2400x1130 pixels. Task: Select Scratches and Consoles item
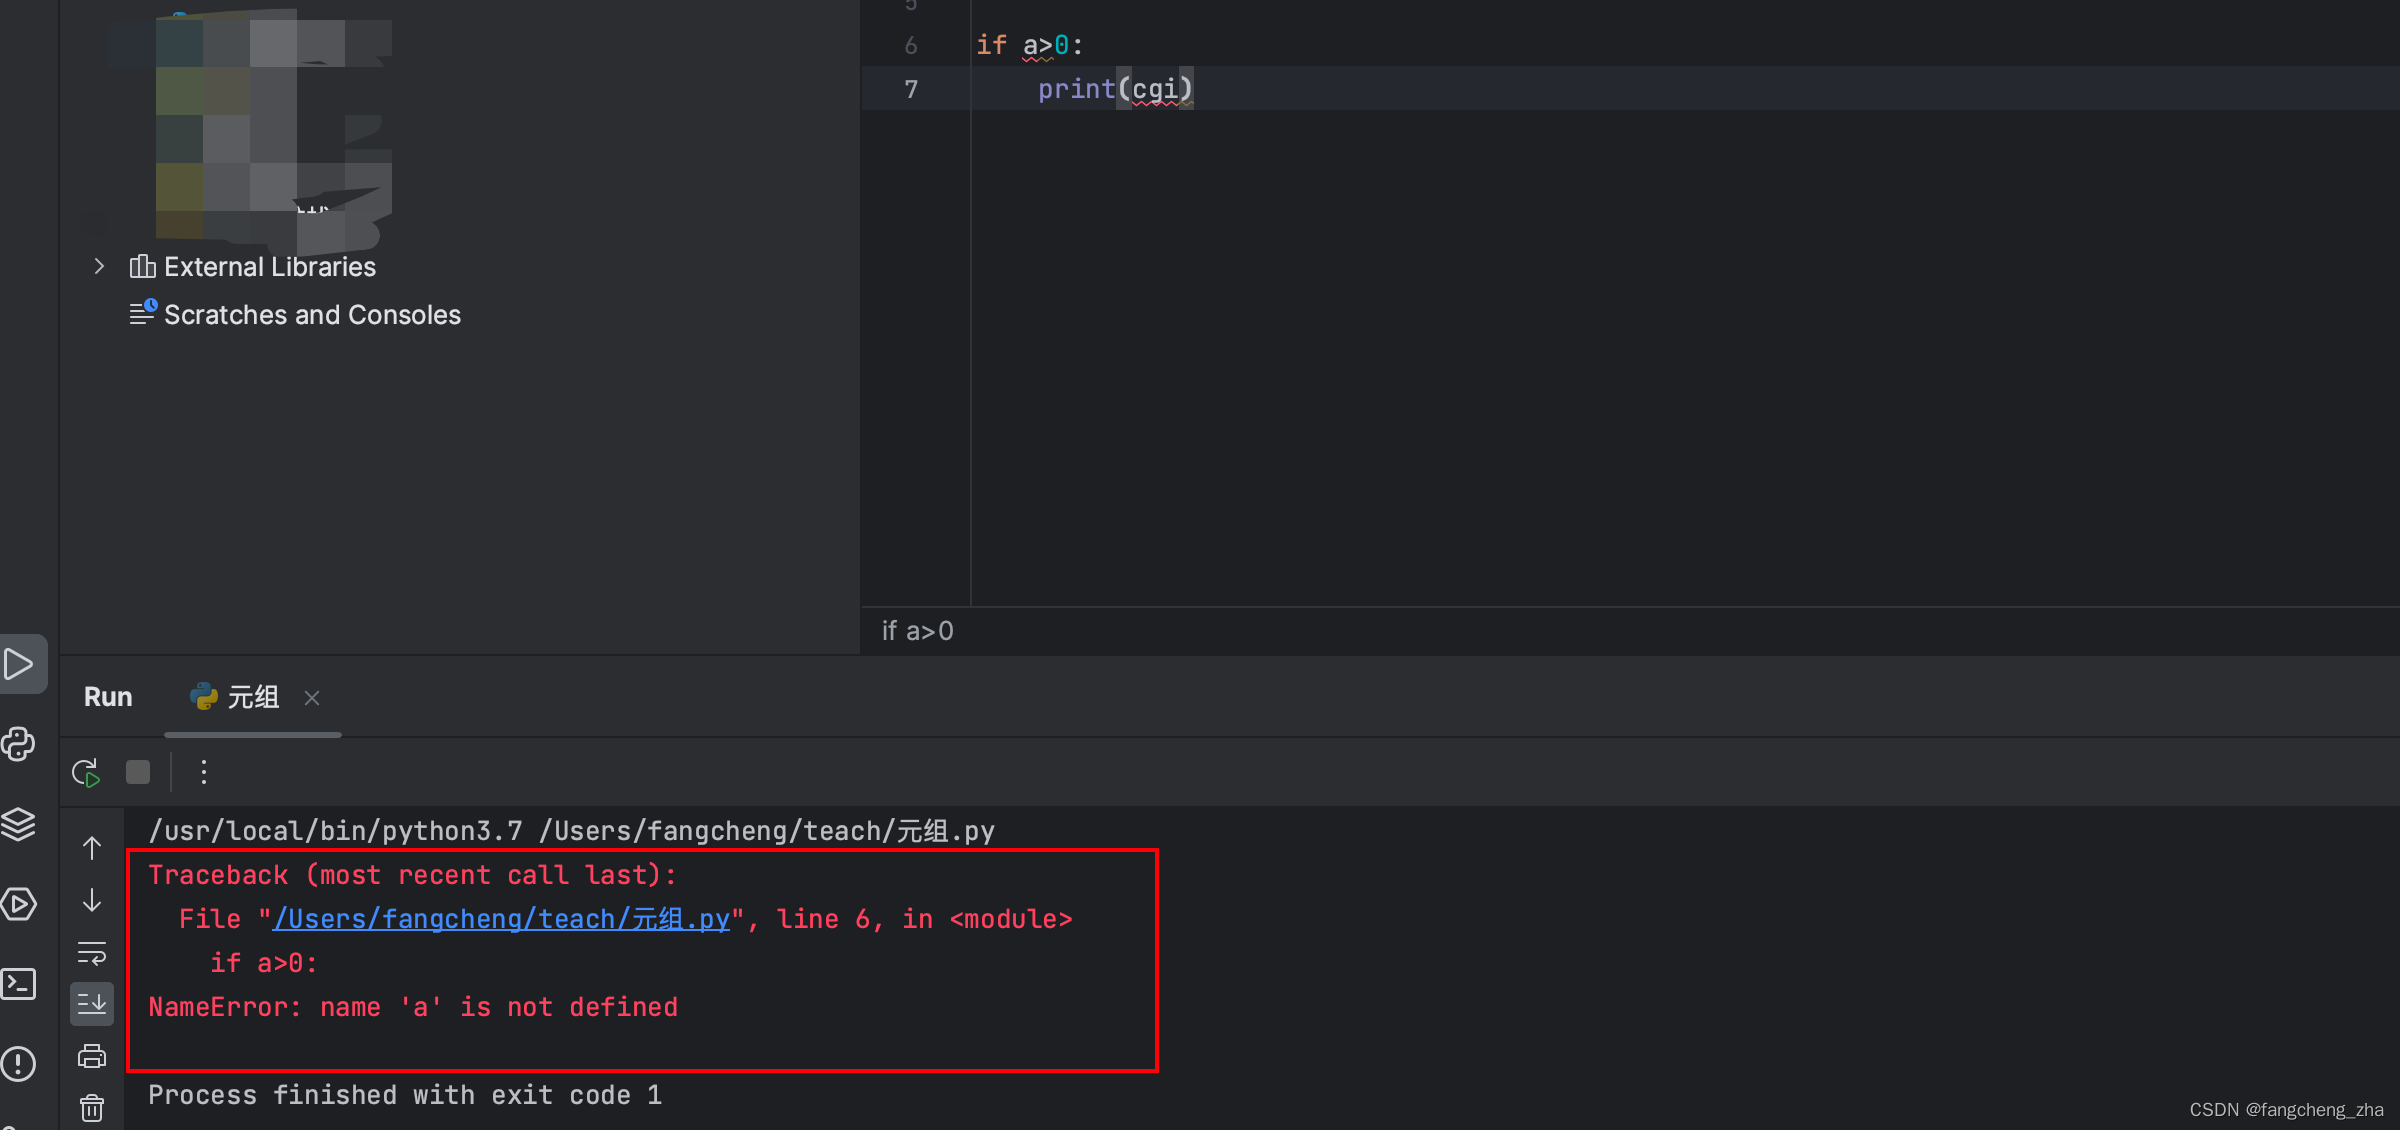click(312, 314)
